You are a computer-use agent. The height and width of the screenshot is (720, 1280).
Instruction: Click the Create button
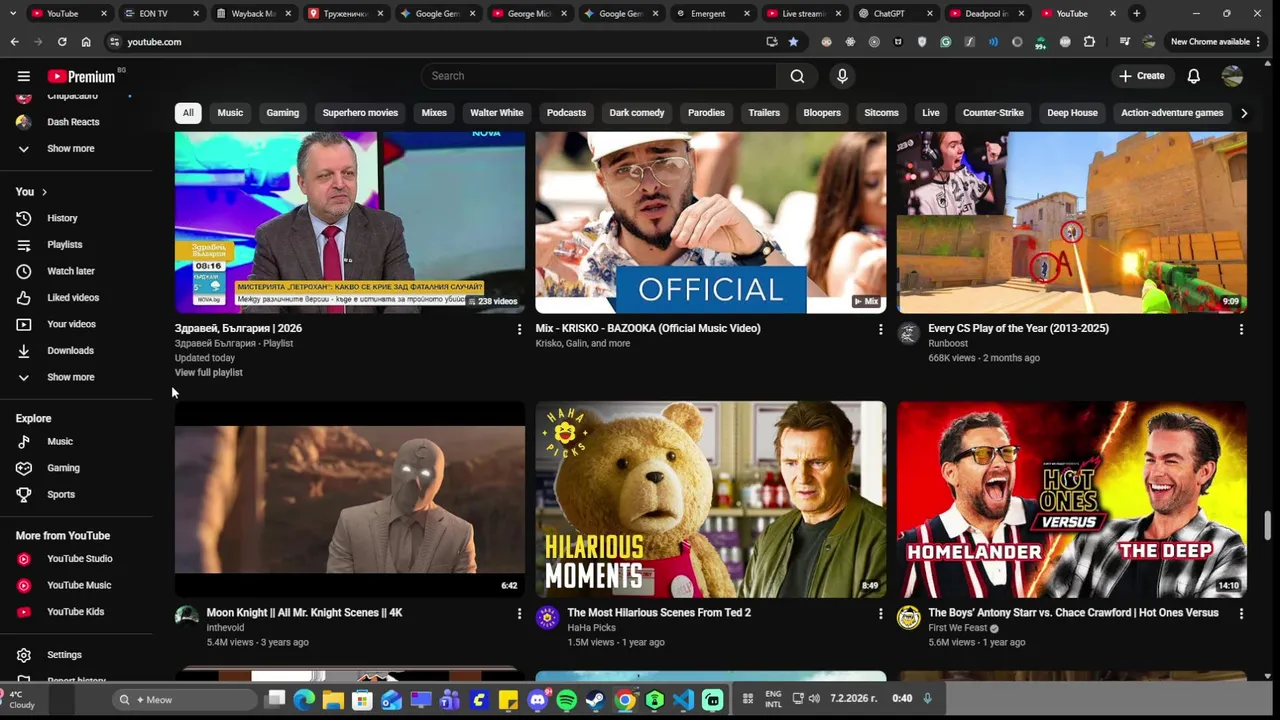pos(1142,76)
